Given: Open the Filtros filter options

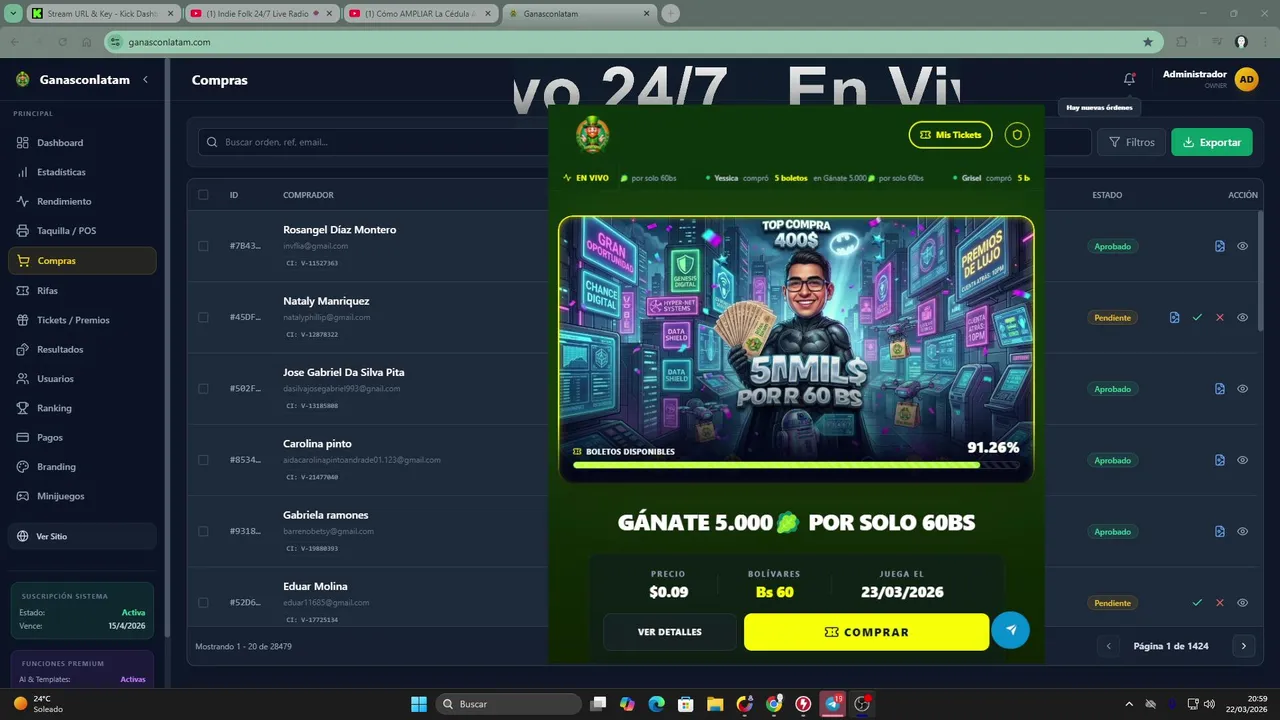Looking at the screenshot, I should (1131, 142).
